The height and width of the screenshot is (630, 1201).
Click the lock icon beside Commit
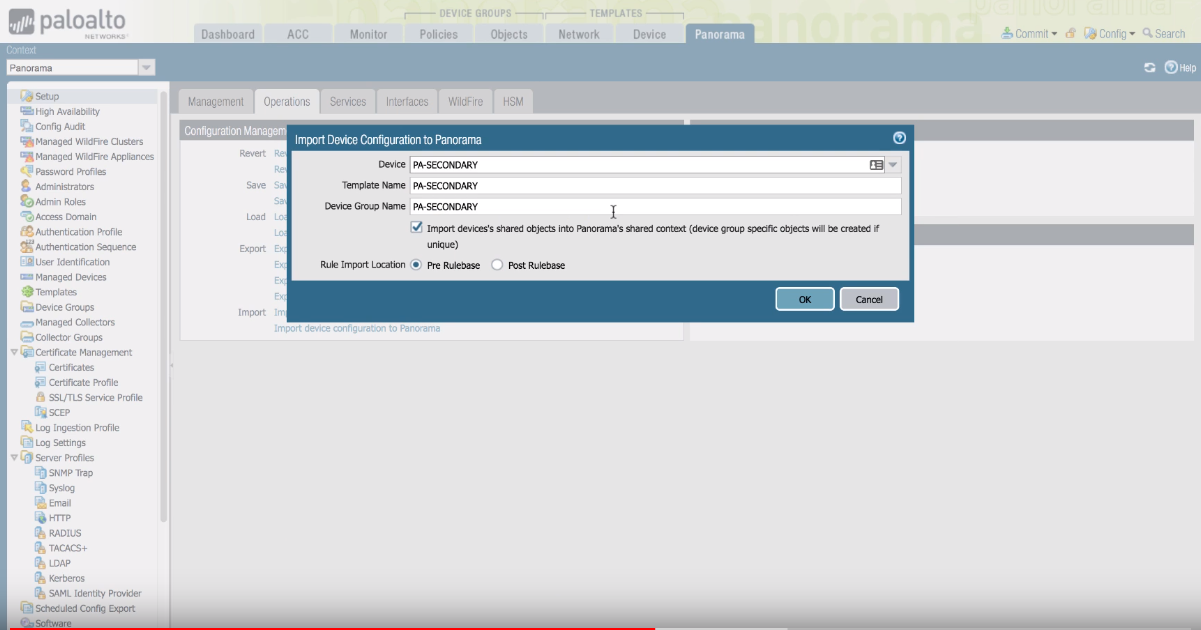(1071, 34)
